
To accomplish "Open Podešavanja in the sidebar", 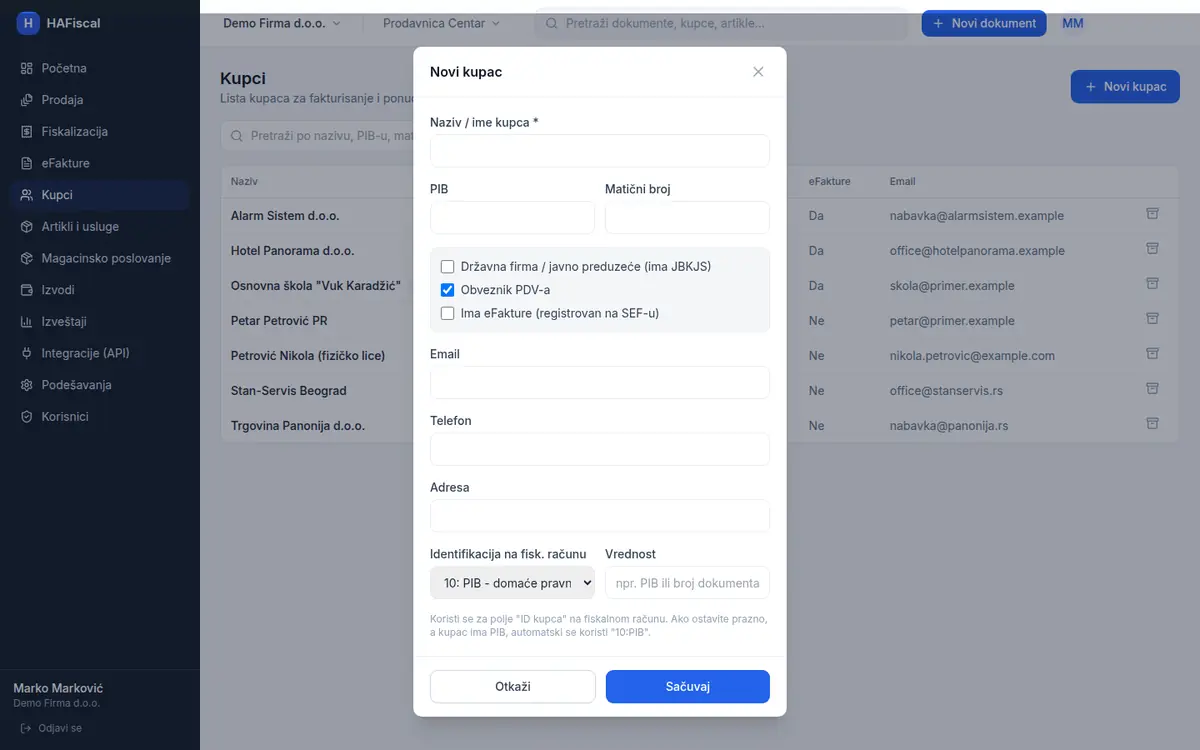I will [x=100, y=385].
